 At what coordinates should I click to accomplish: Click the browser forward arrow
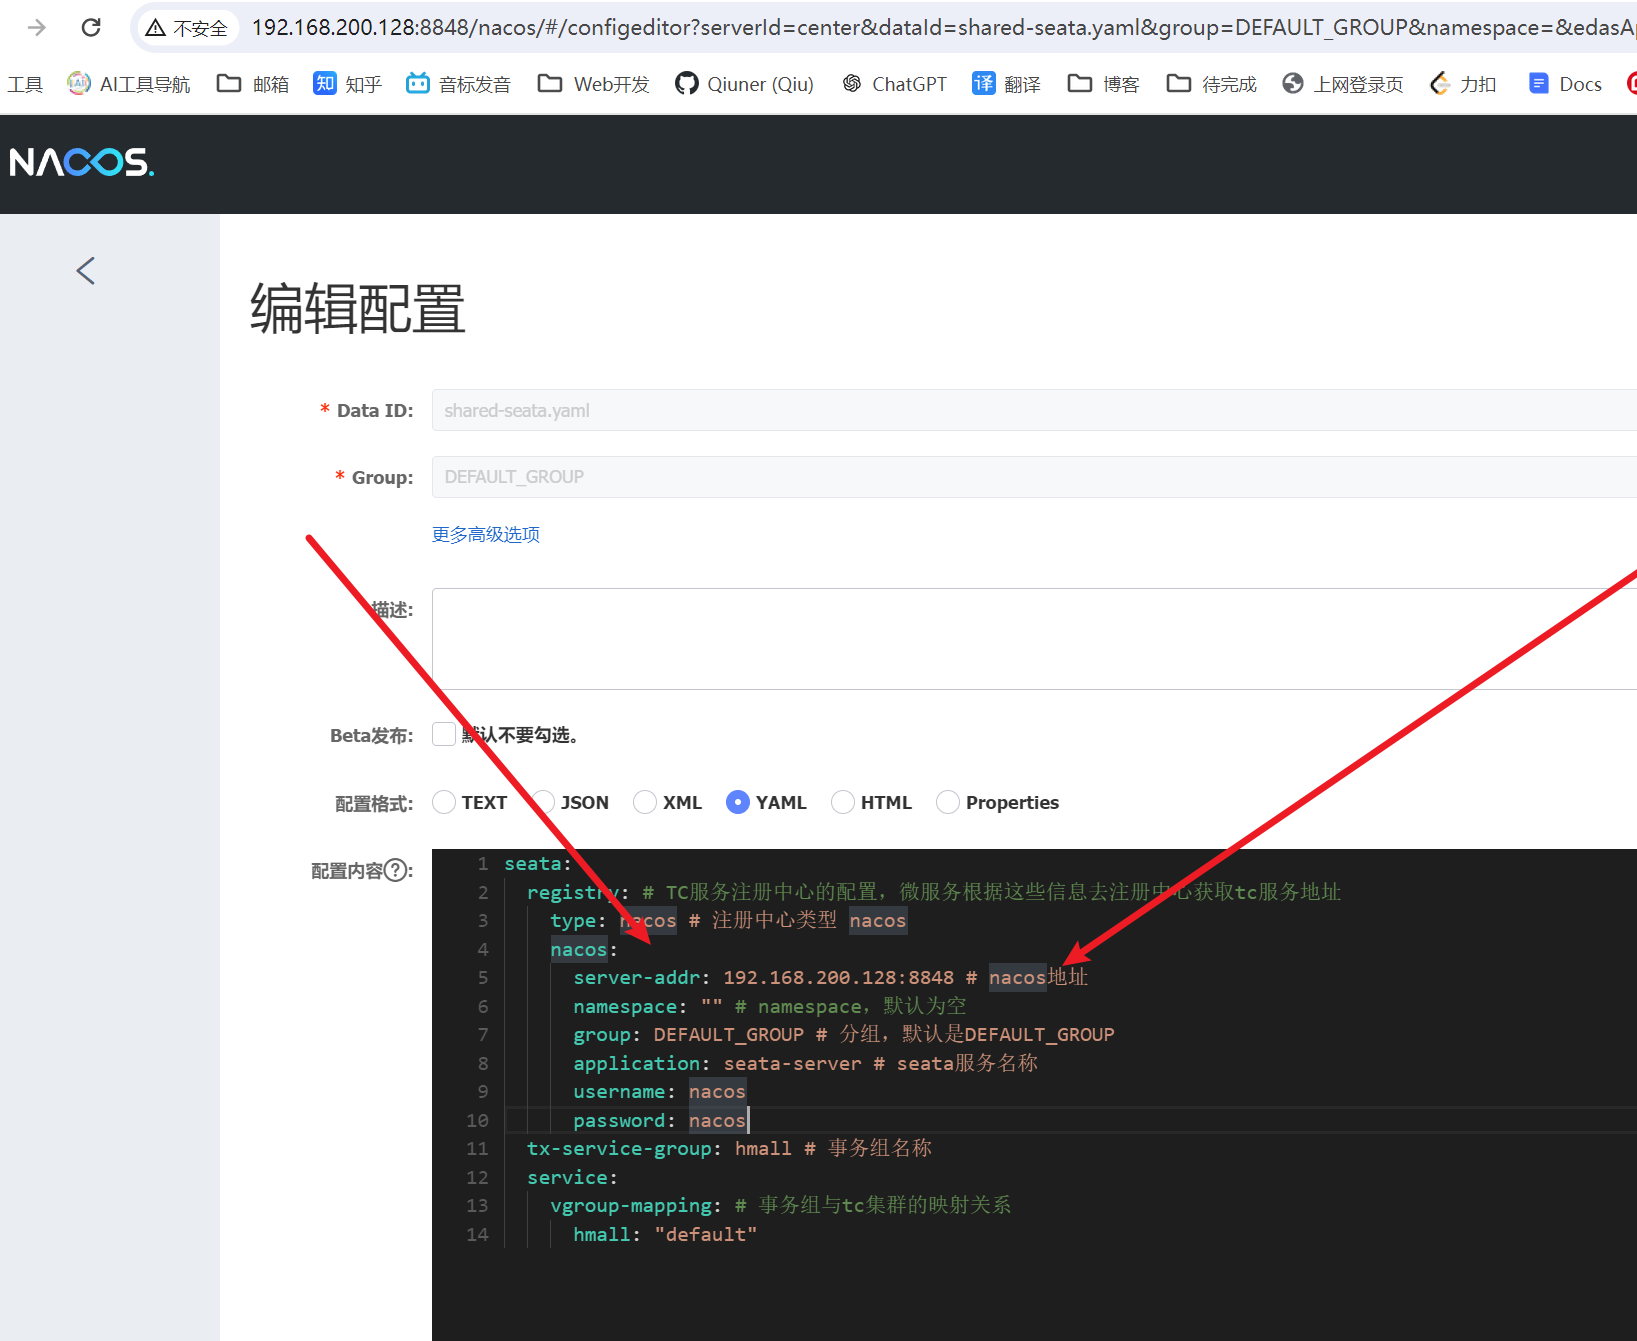37,27
